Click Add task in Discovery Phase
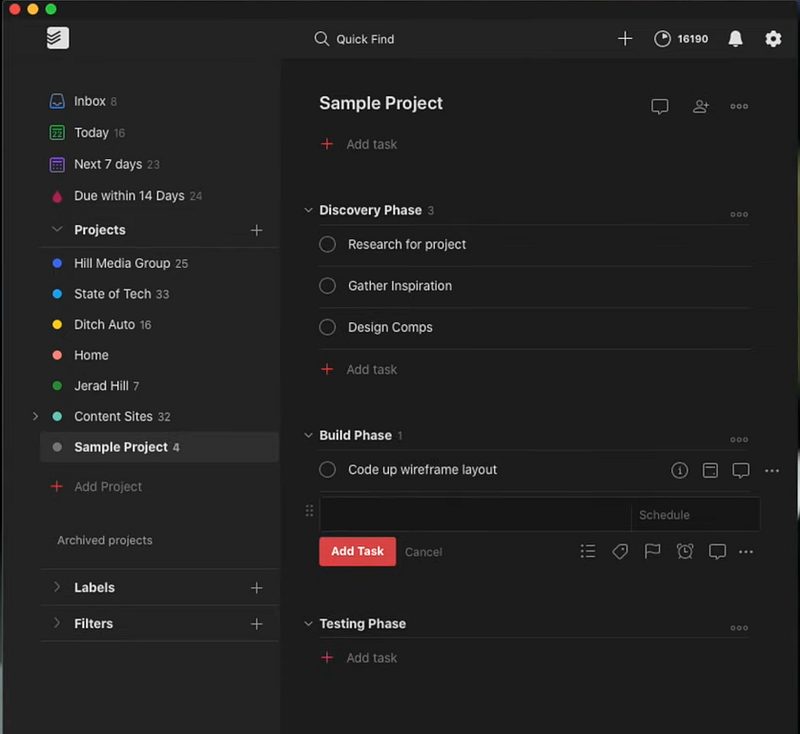The image size is (800, 734). click(359, 369)
